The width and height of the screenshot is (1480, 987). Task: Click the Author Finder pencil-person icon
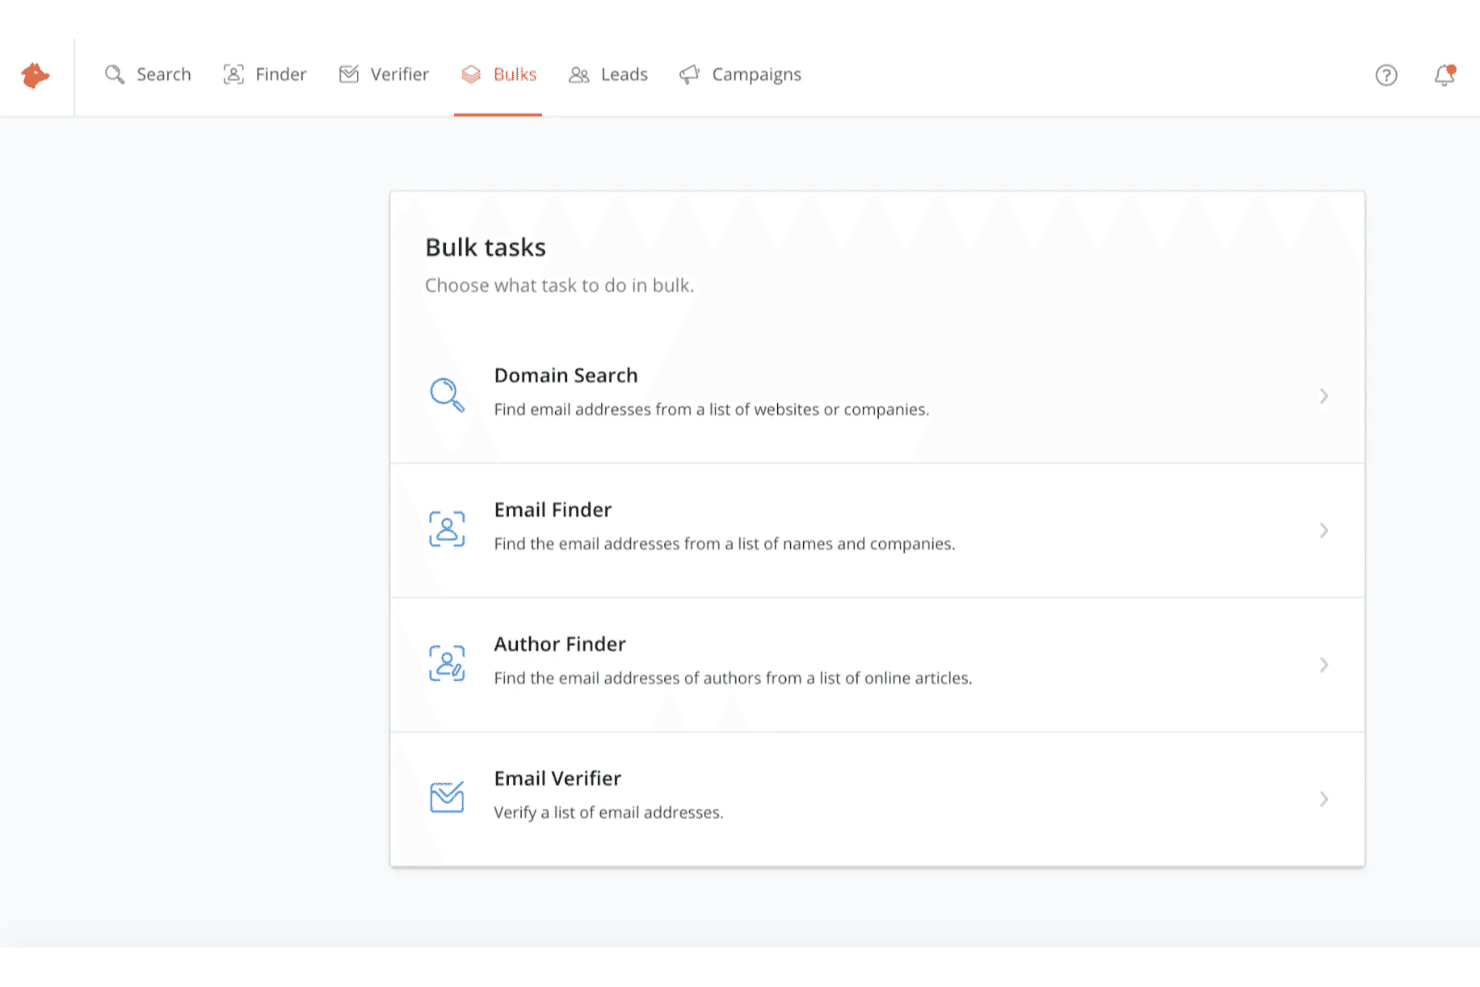click(x=447, y=663)
